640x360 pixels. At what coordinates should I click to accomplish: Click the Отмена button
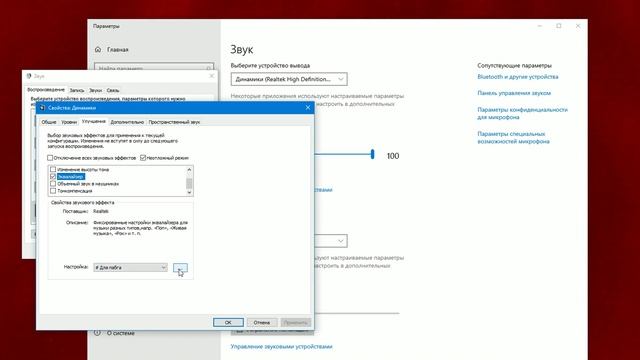pos(262,322)
